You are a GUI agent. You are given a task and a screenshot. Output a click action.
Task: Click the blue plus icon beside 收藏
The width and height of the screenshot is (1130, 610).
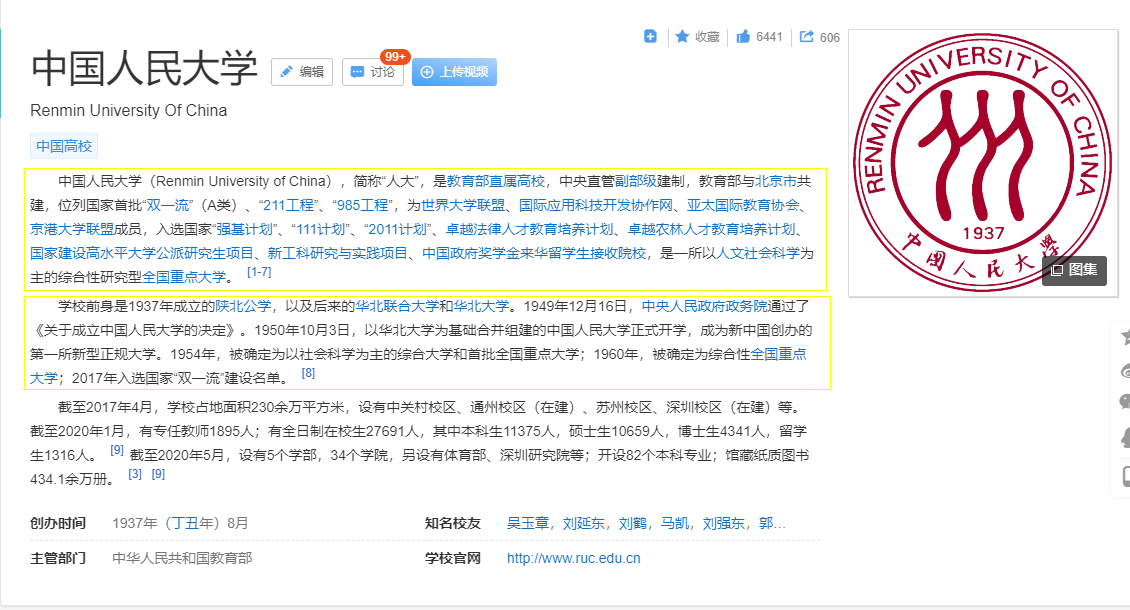click(x=650, y=37)
